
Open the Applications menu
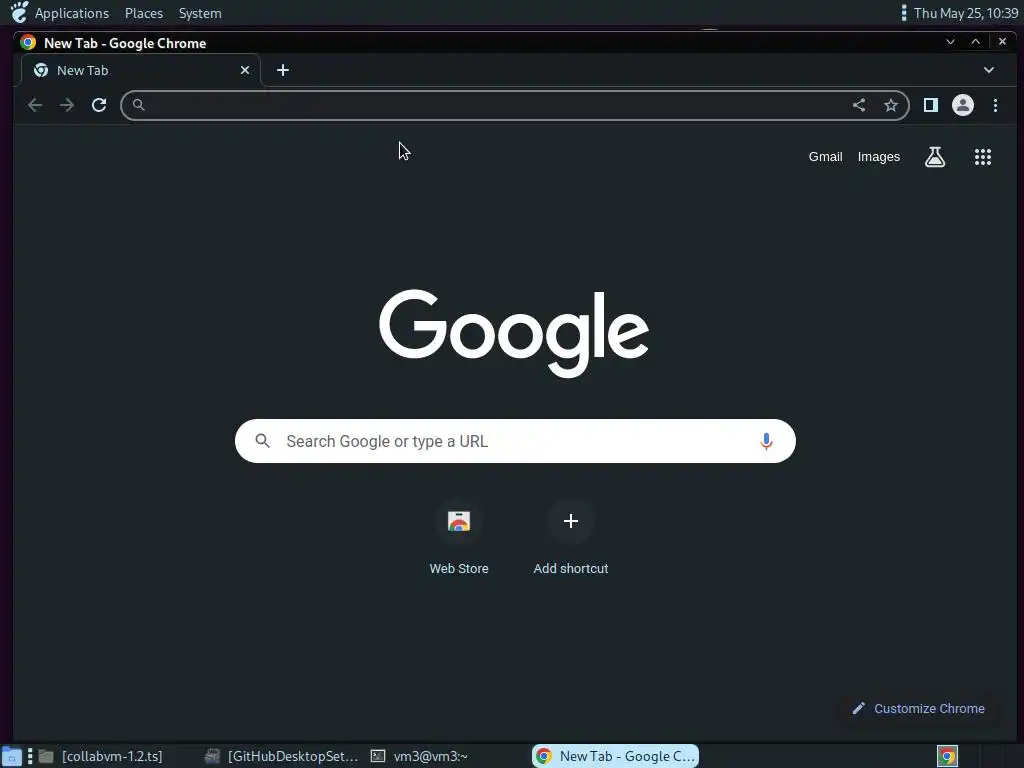point(72,13)
